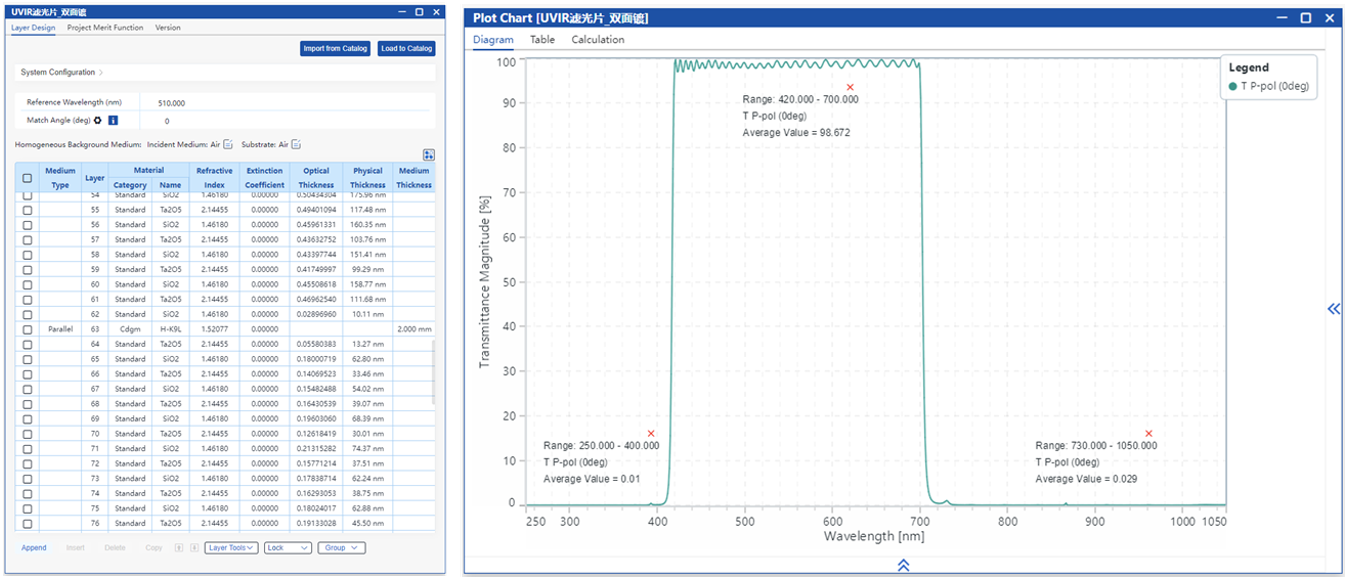Viewport: 1350px width, 582px height.
Task: Click the double-chevron collapse icon at right of chart
Action: 1333,309
